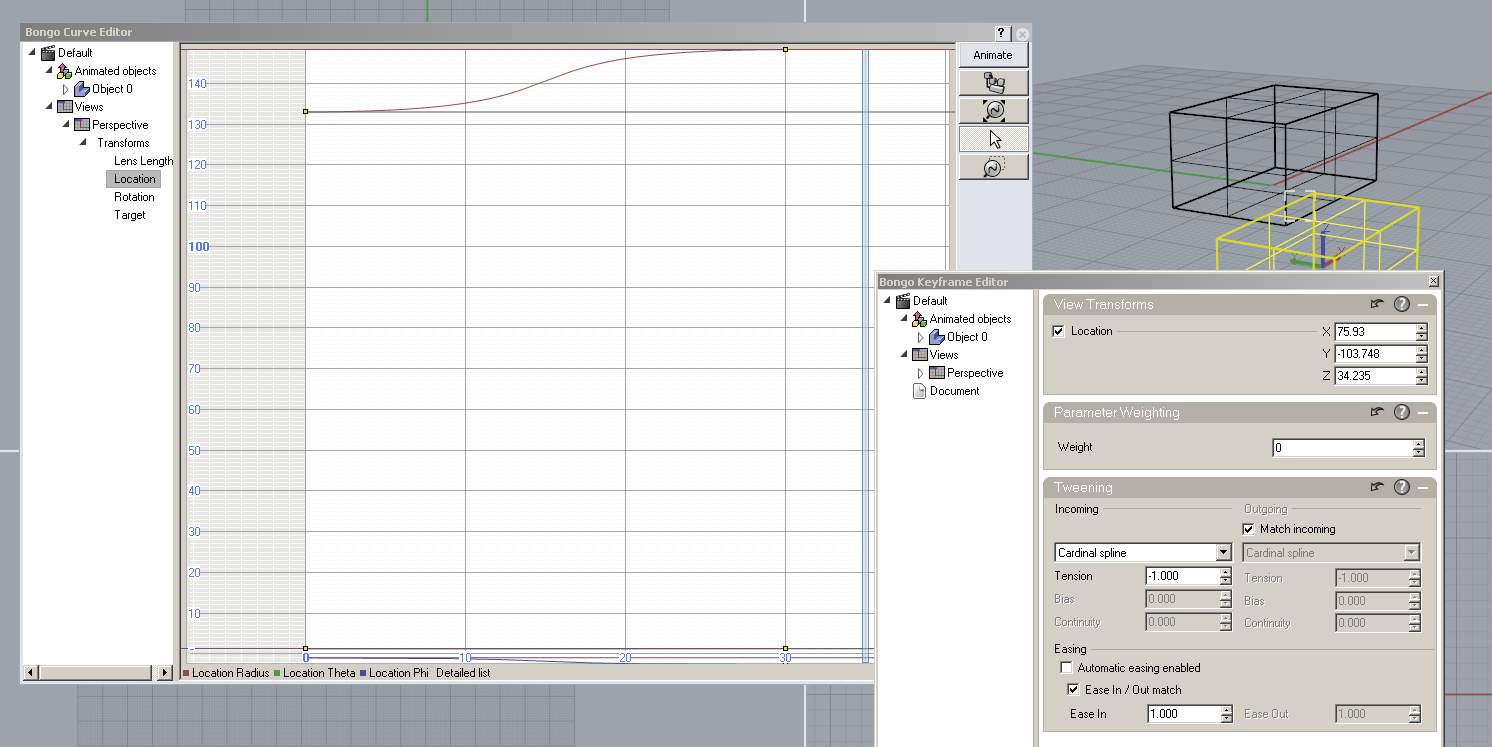Collapse Animated objects in Curve Editor tree
The width and height of the screenshot is (1492, 747).
pyautogui.click(x=48, y=71)
